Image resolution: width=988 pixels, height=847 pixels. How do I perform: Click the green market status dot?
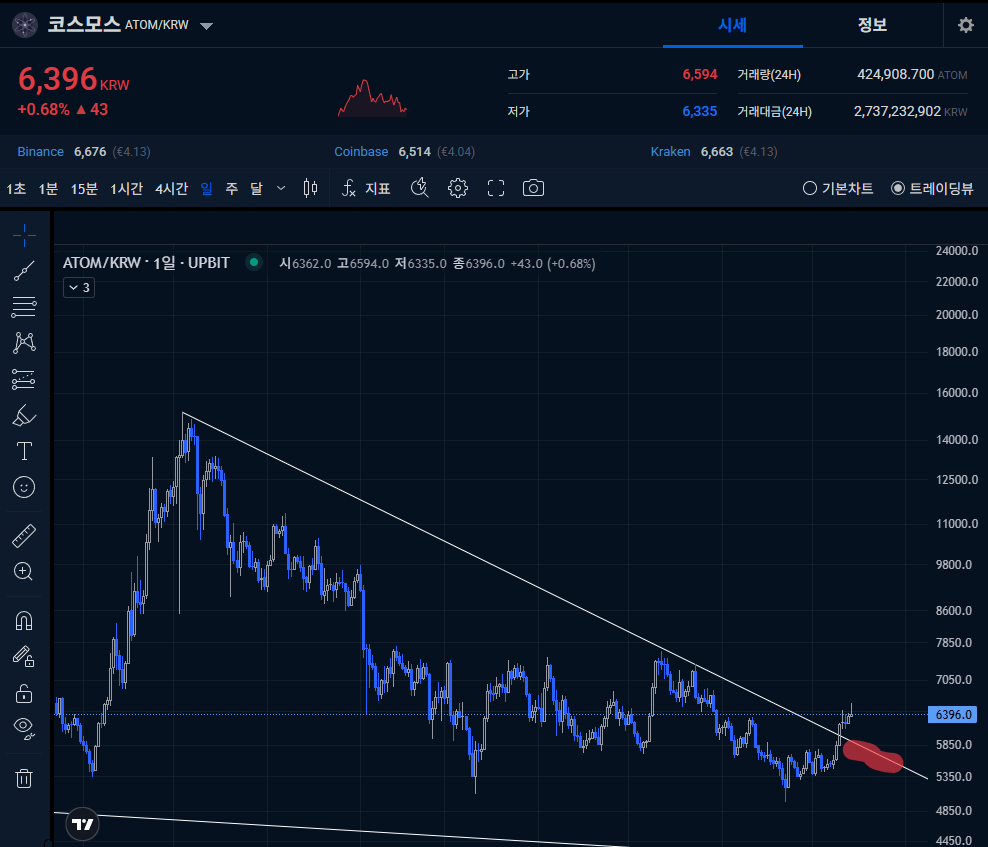[254, 262]
